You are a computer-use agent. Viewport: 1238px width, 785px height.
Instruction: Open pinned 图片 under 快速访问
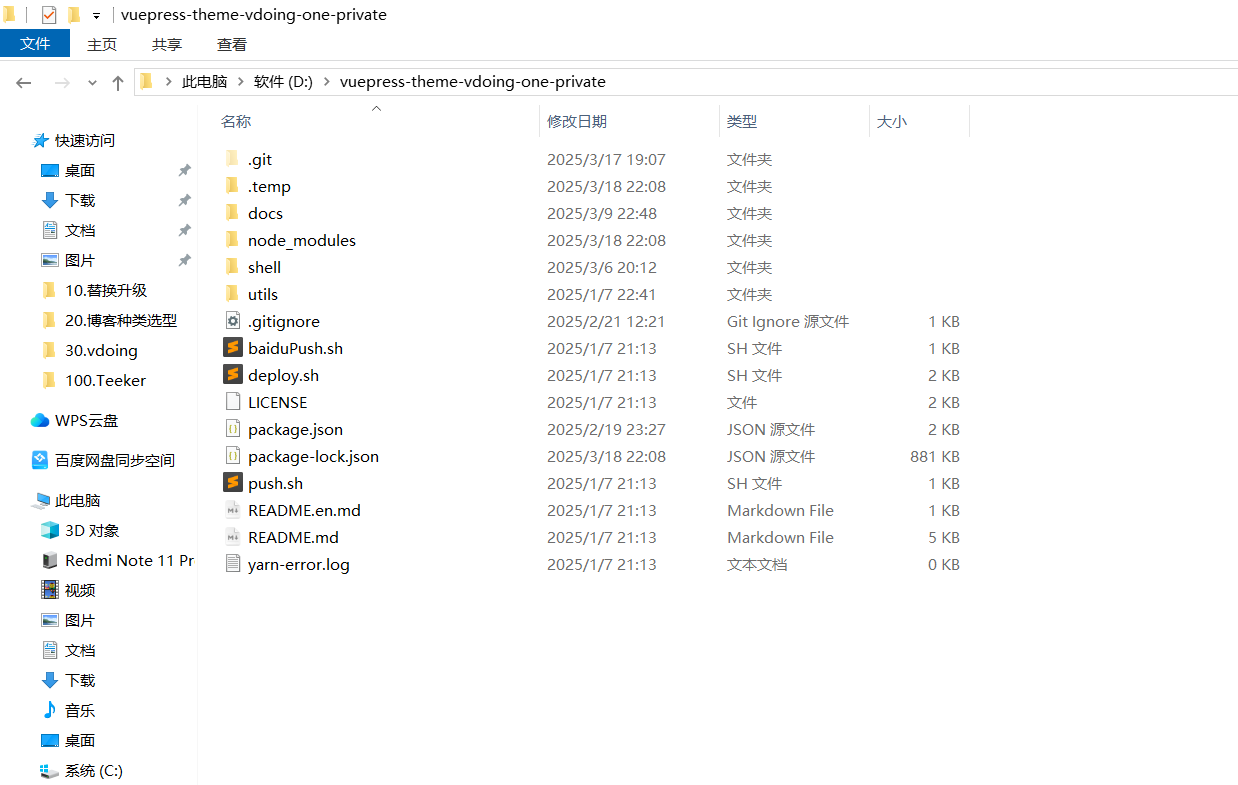tap(80, 260)
